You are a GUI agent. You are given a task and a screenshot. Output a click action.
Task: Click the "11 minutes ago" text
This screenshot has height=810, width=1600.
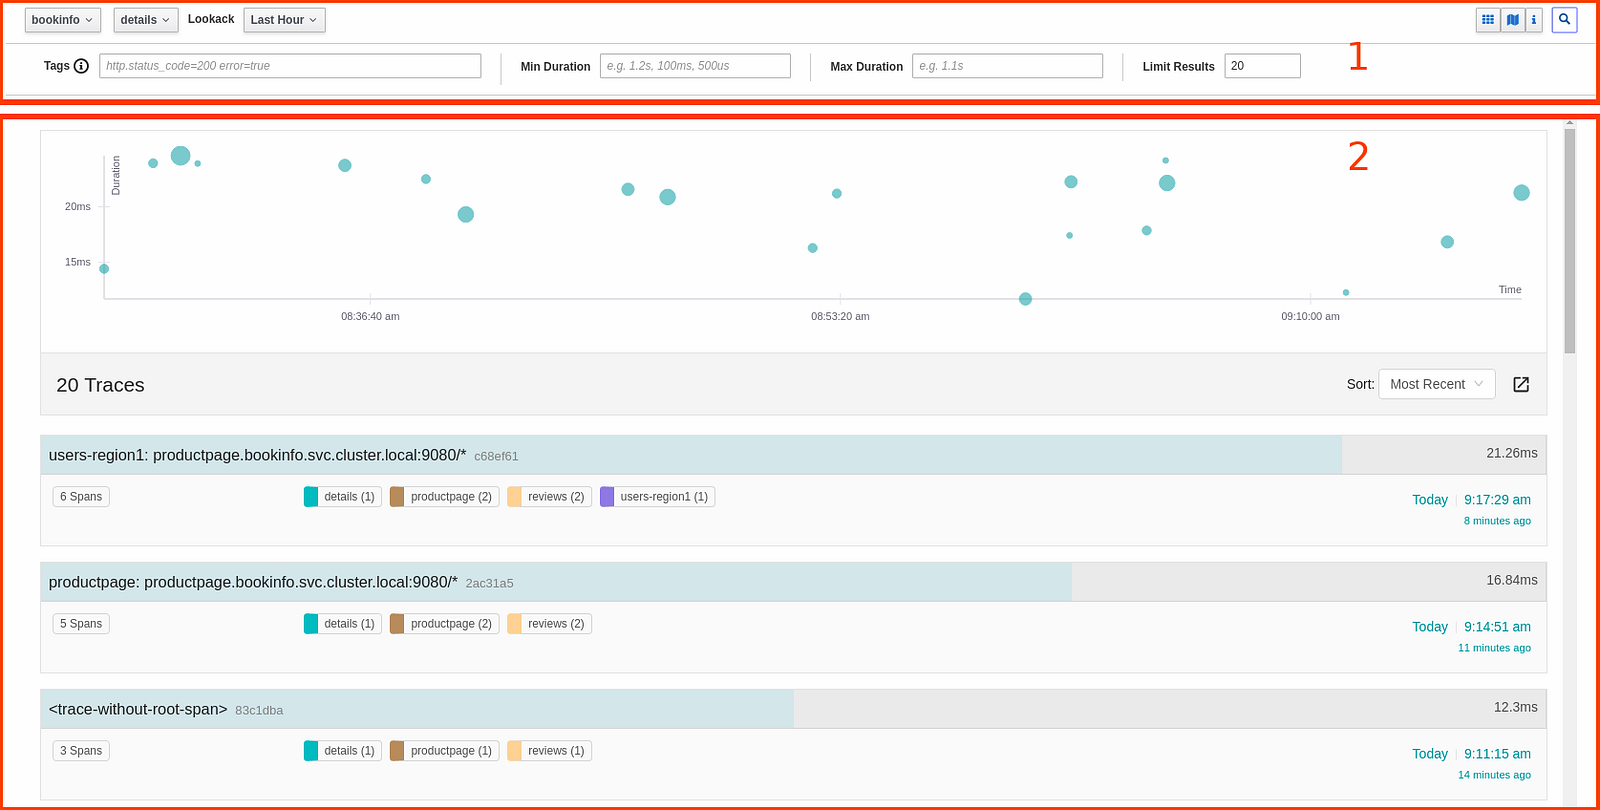click(x=1494, y=648)
